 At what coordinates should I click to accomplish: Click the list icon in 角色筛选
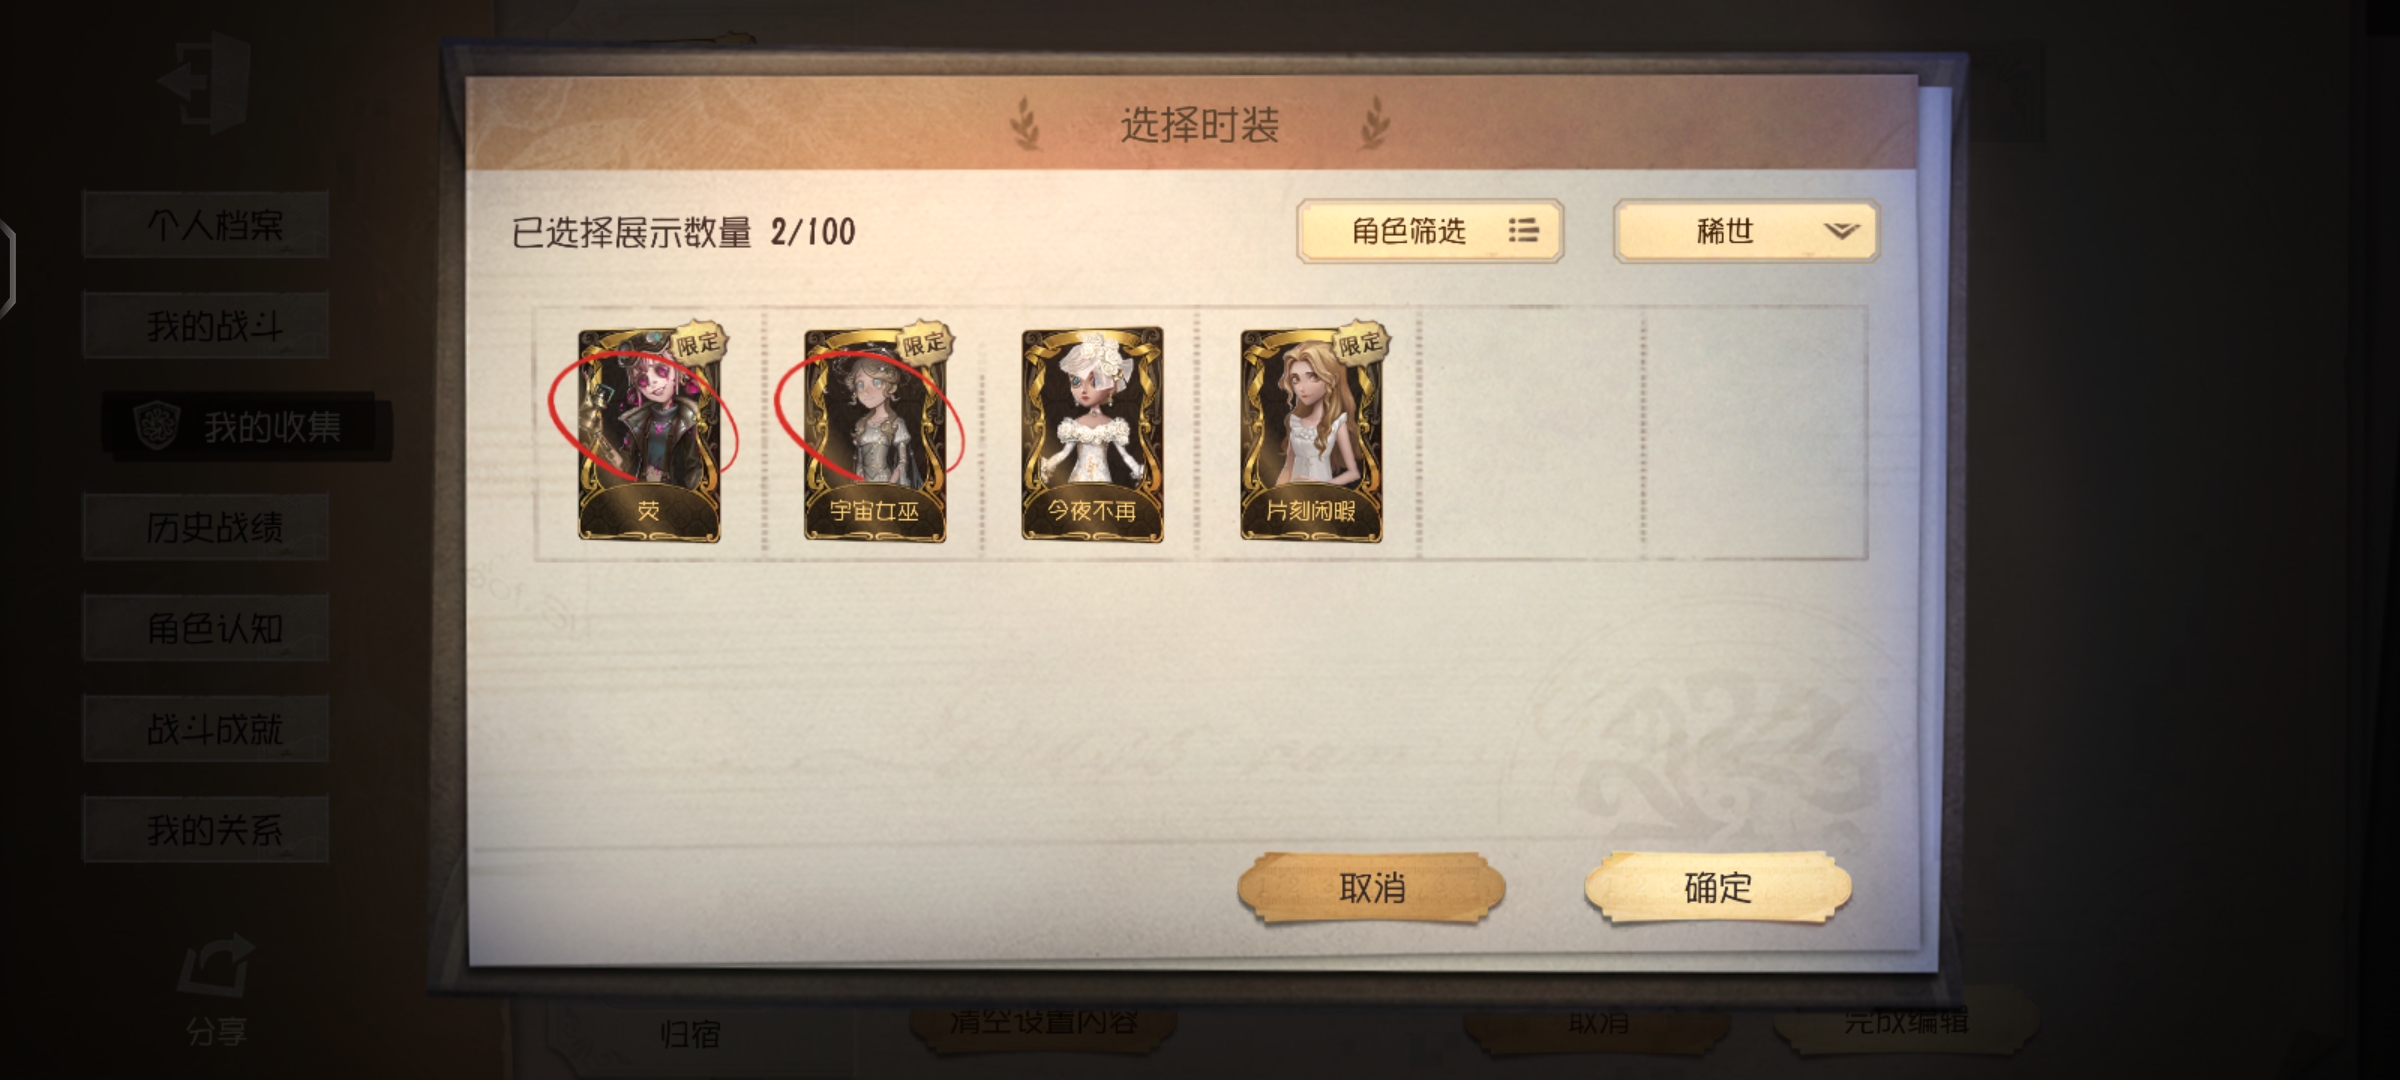click(x=1523, y=231)
